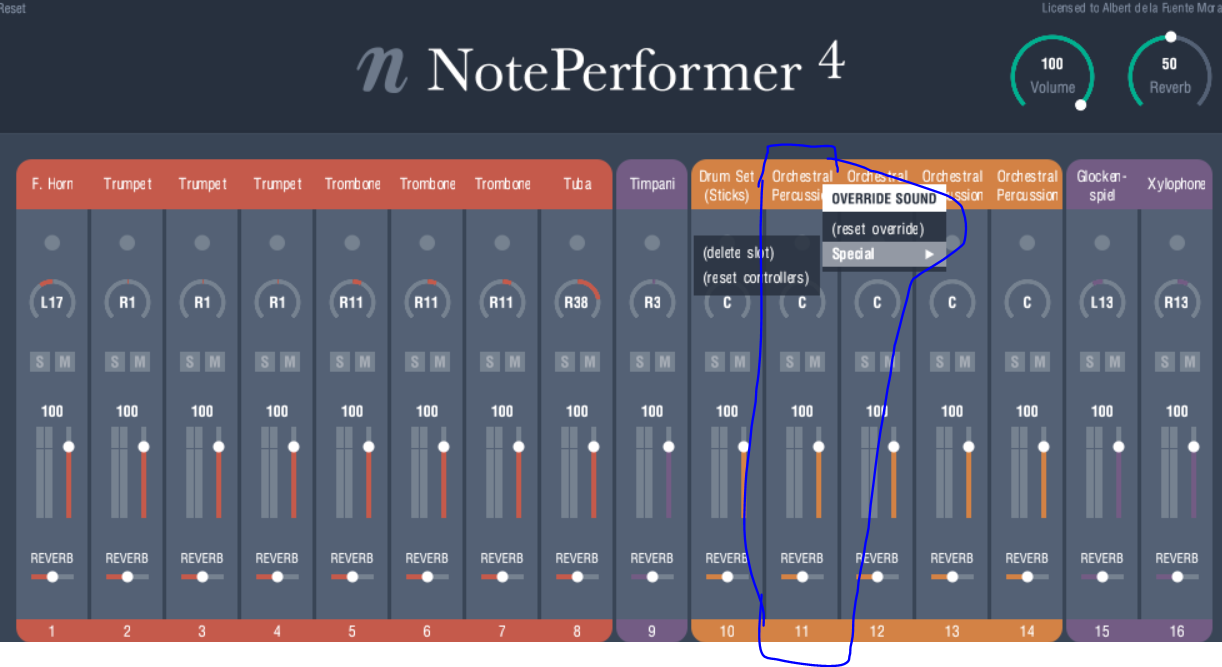Image resolution: width=1222 pixels, height=667 pixels.
Task: Open sound menu from channel 6 Trombone header
Action: coord(427,184)
